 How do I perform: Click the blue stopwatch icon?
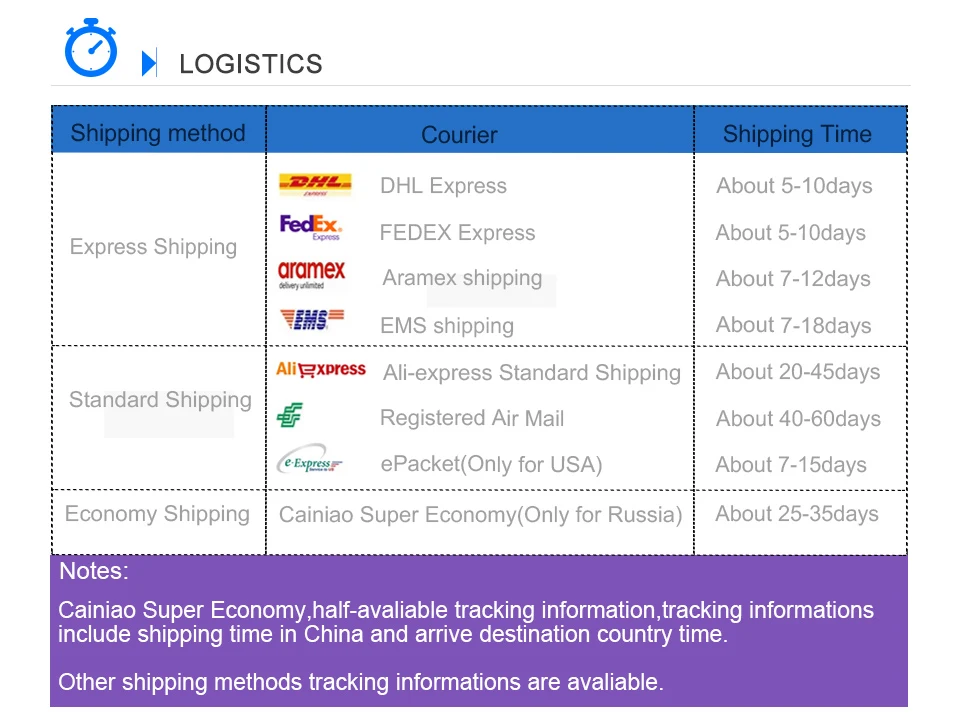tap(91, 48)
